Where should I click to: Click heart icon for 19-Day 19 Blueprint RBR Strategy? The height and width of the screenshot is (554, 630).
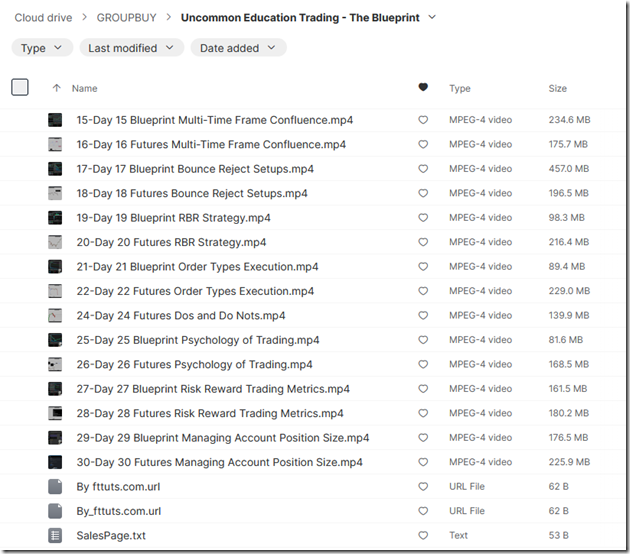pyautogui.click(x=423, y=218)
